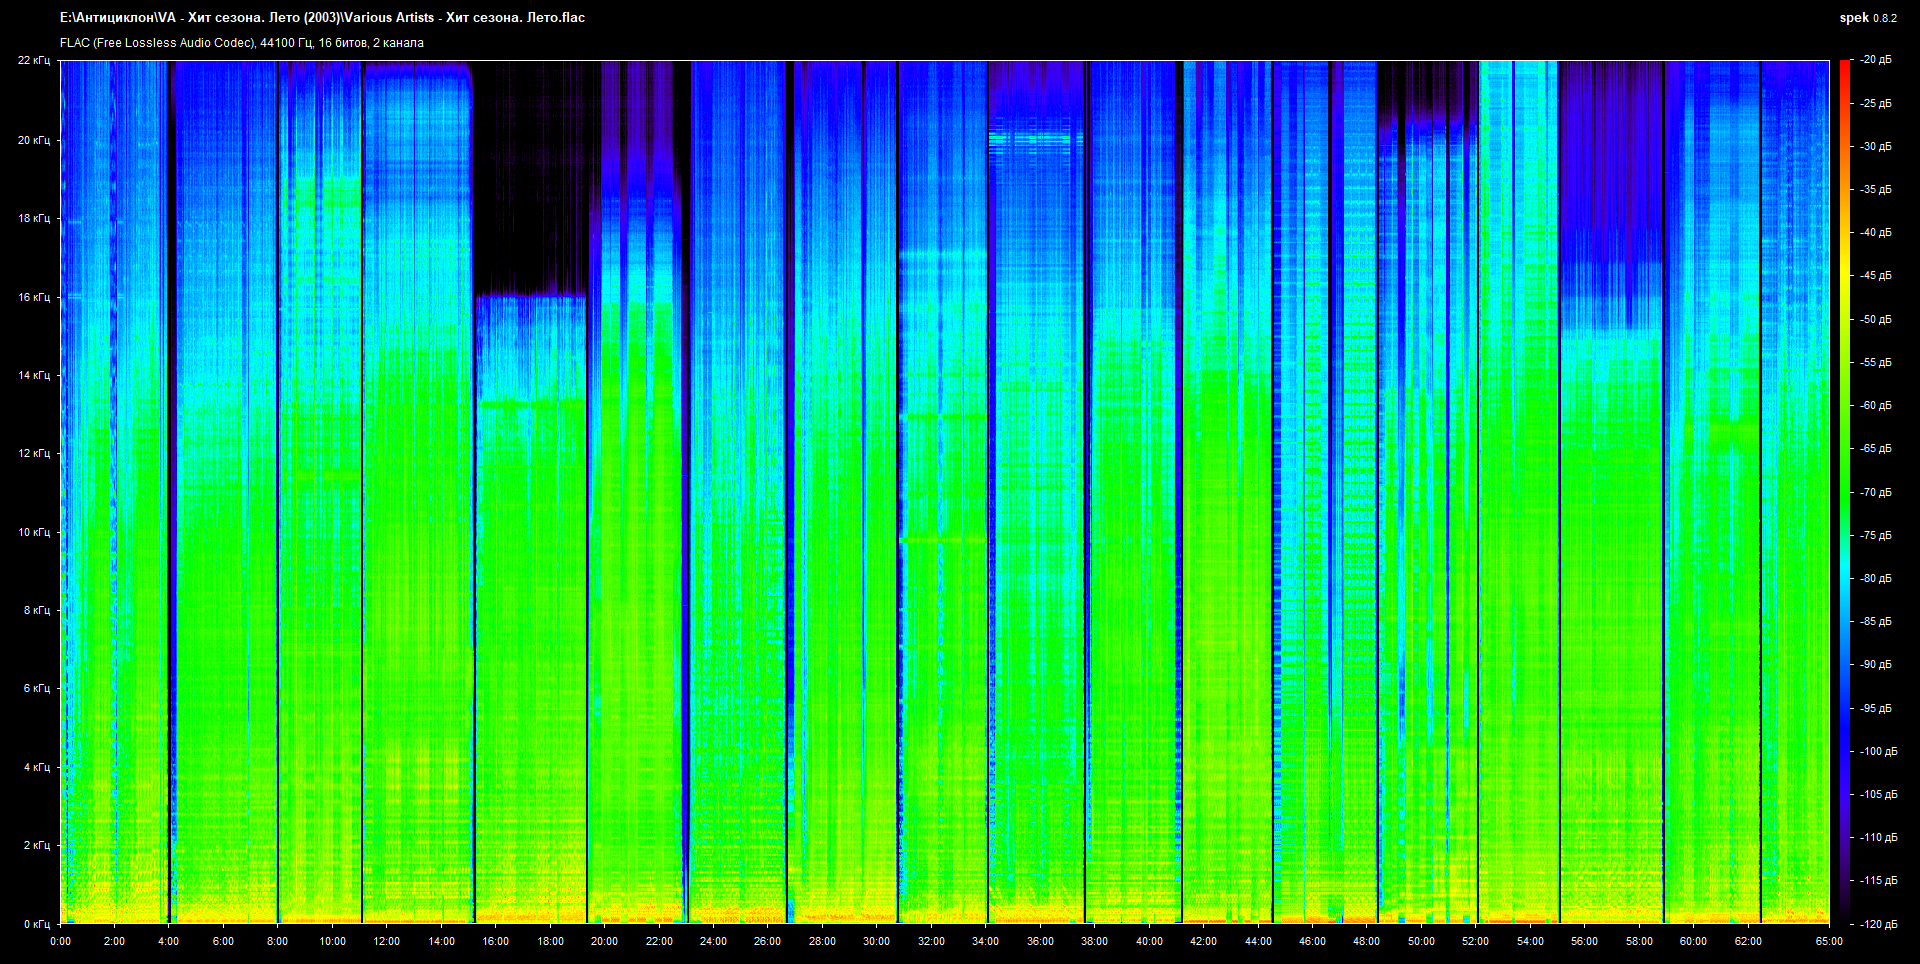The height and width of the screenshot is (964, 1920).
Task: Click the dark cutoff region above 16 kHz
Action: click(530, 180)
